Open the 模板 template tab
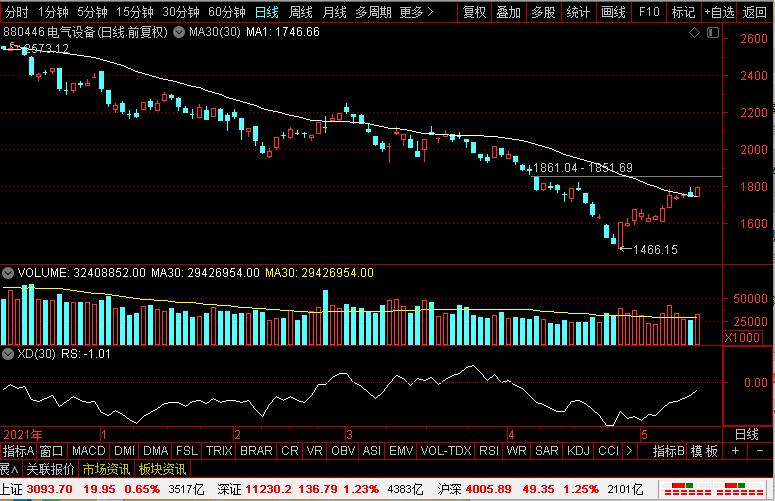775x501 pixels. click(704, 451)
